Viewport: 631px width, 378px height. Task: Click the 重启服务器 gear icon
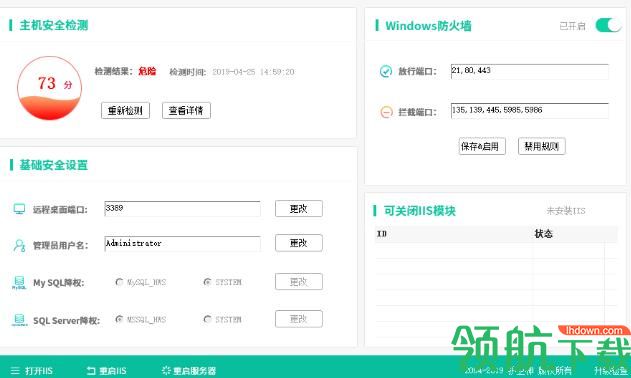(166, 370)
